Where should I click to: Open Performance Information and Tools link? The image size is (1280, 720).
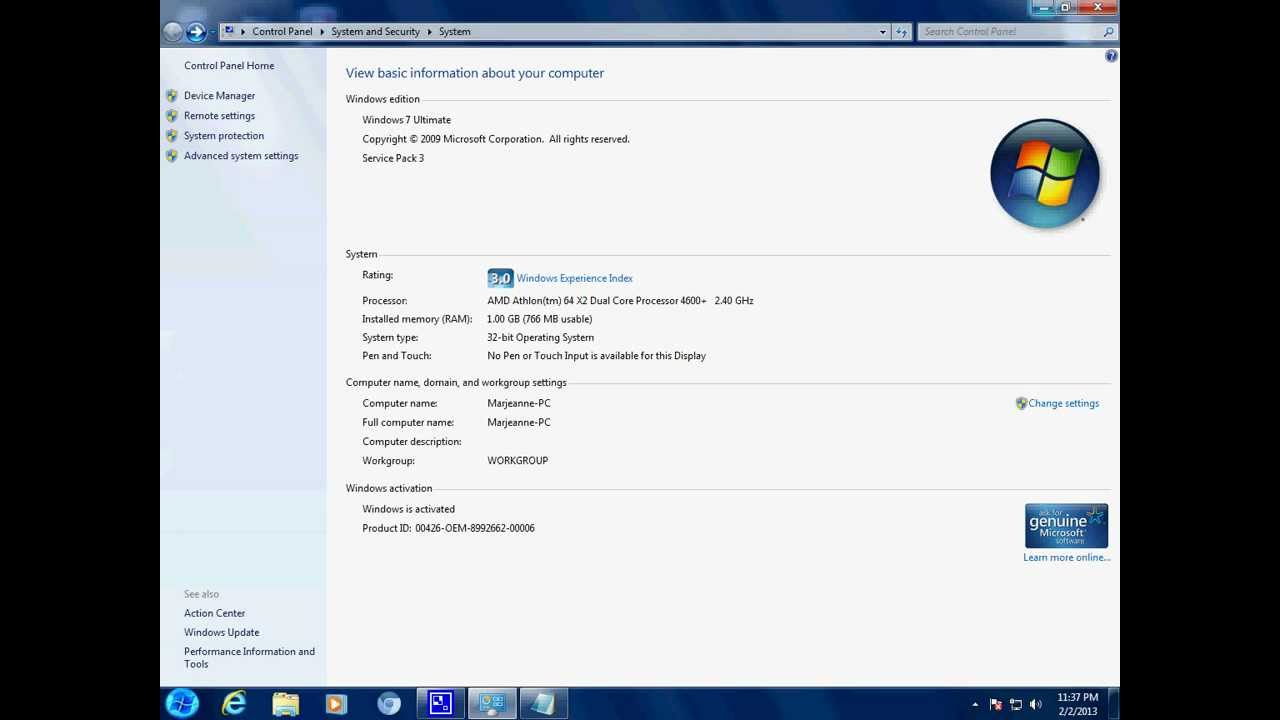tap(249, 658)
